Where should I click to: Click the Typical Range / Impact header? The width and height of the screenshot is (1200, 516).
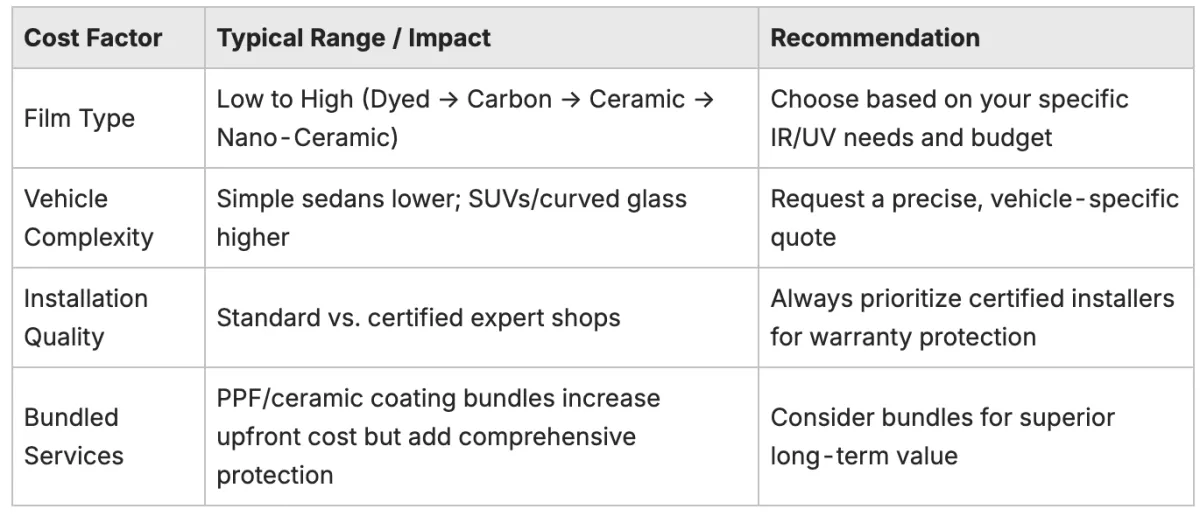pyautogui.click(x=354, y=39)
